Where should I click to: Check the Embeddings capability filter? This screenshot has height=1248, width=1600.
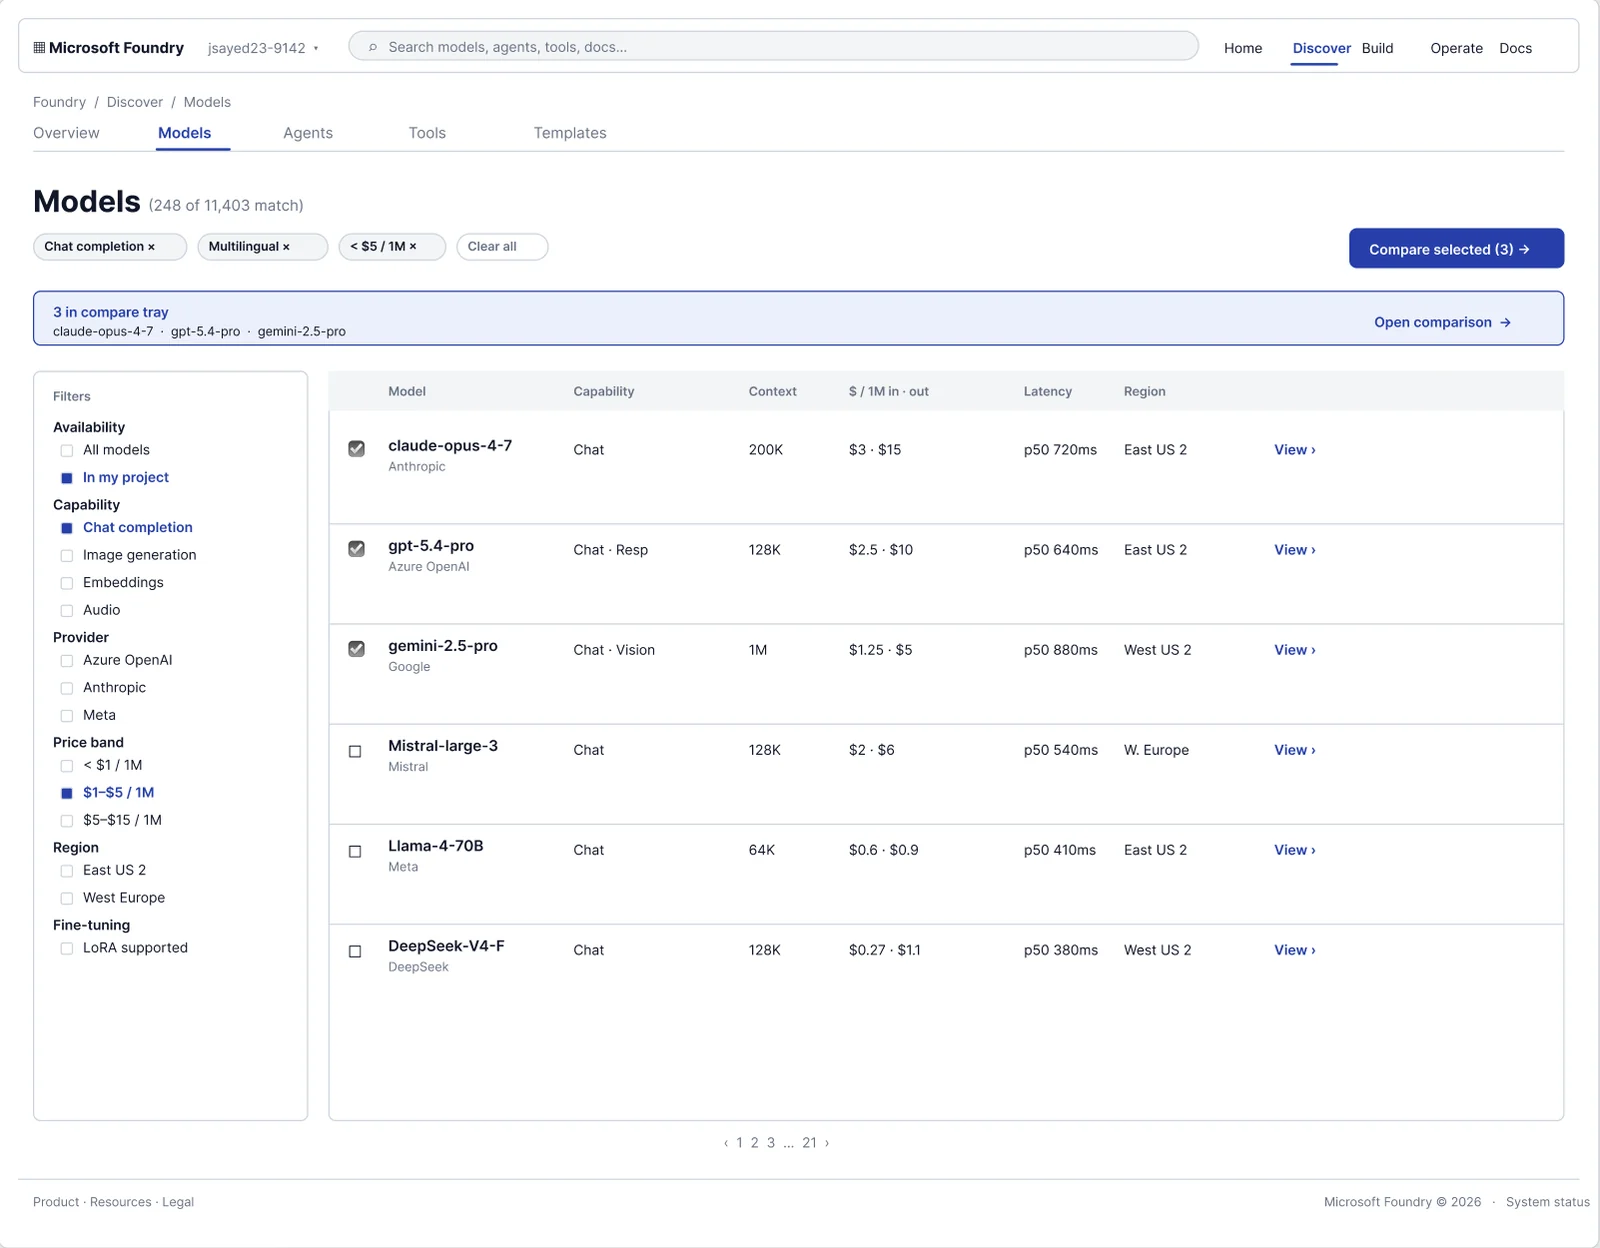pyautogui.click(x=67, y=583)
